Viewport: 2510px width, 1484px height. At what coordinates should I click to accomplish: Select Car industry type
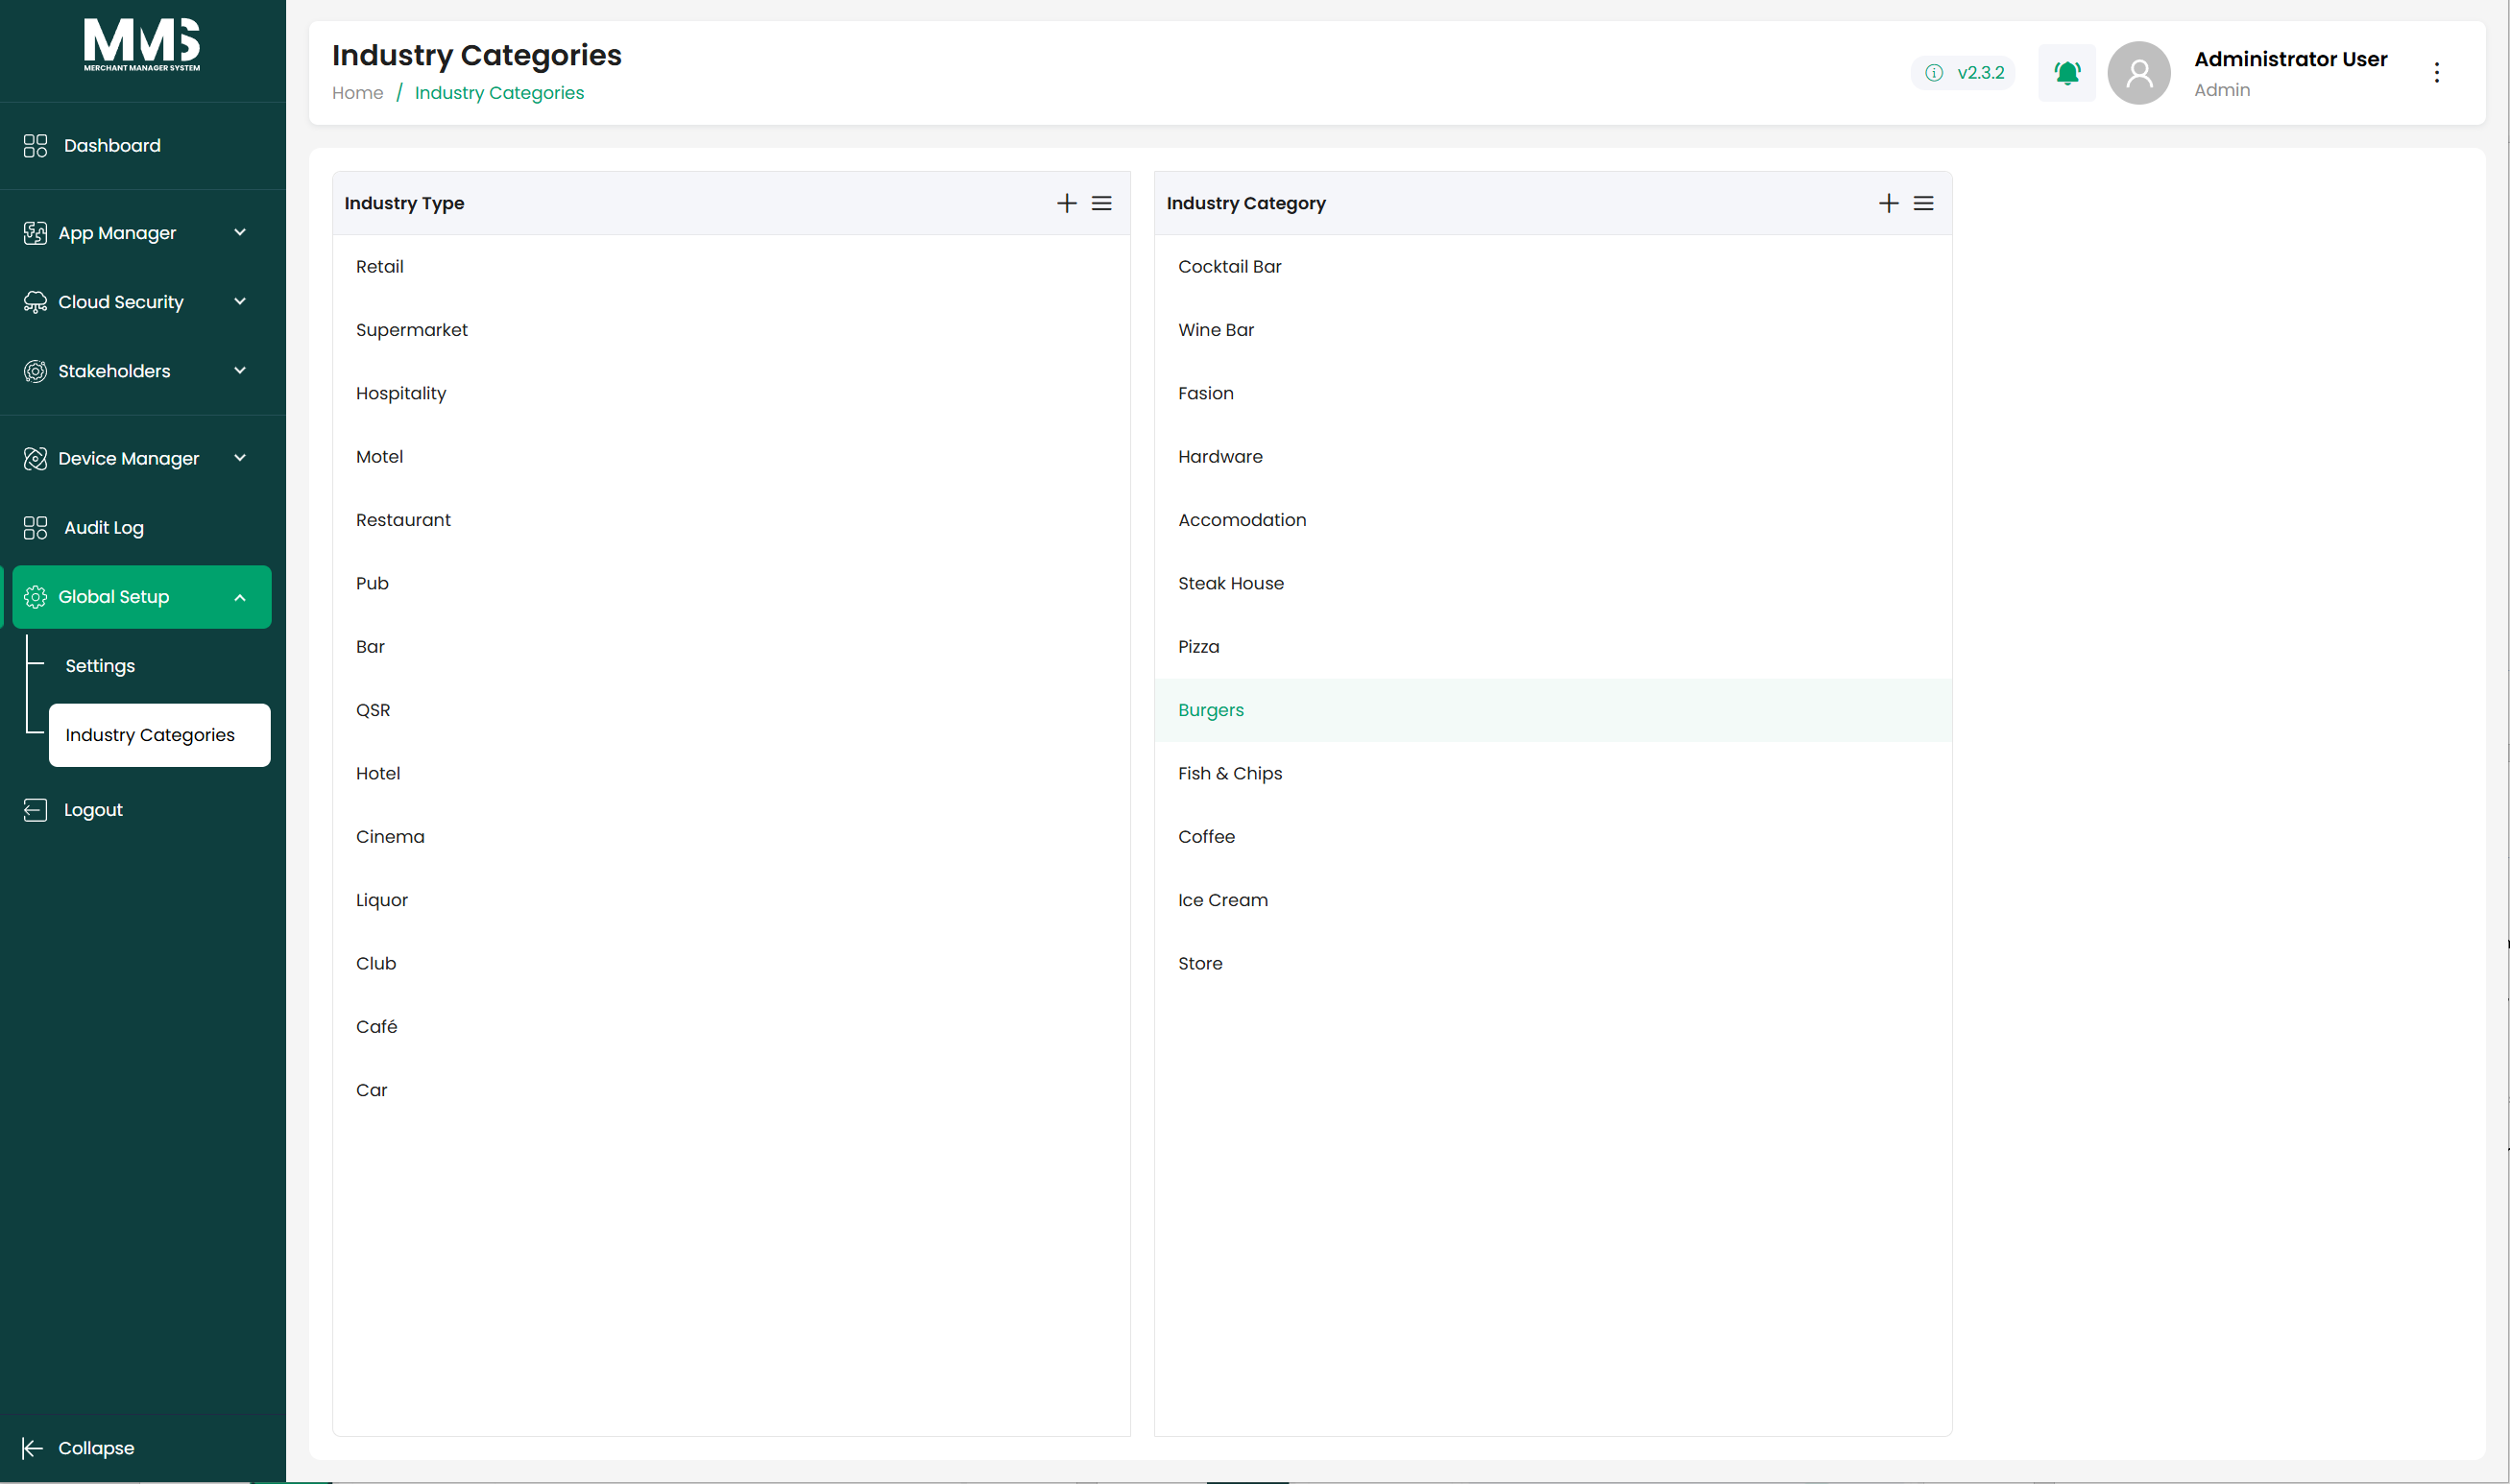(x=731, y=1090)
